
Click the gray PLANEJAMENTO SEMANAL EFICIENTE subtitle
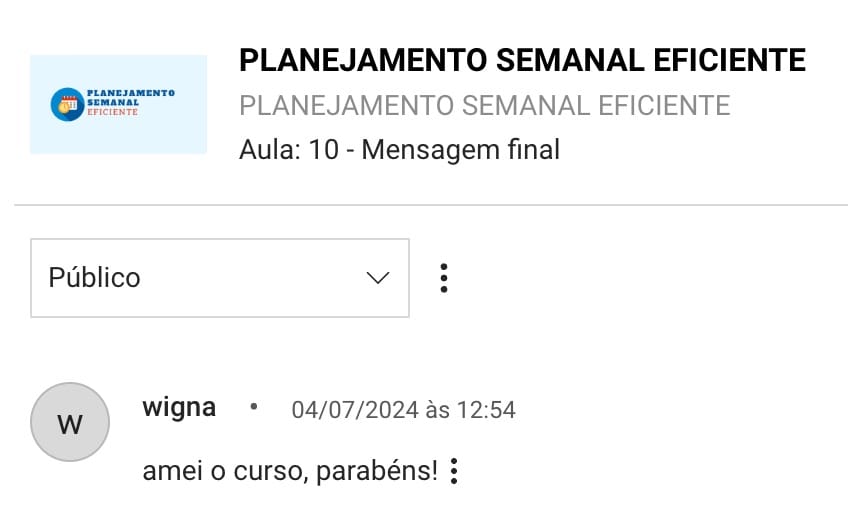tap(485, 105)
